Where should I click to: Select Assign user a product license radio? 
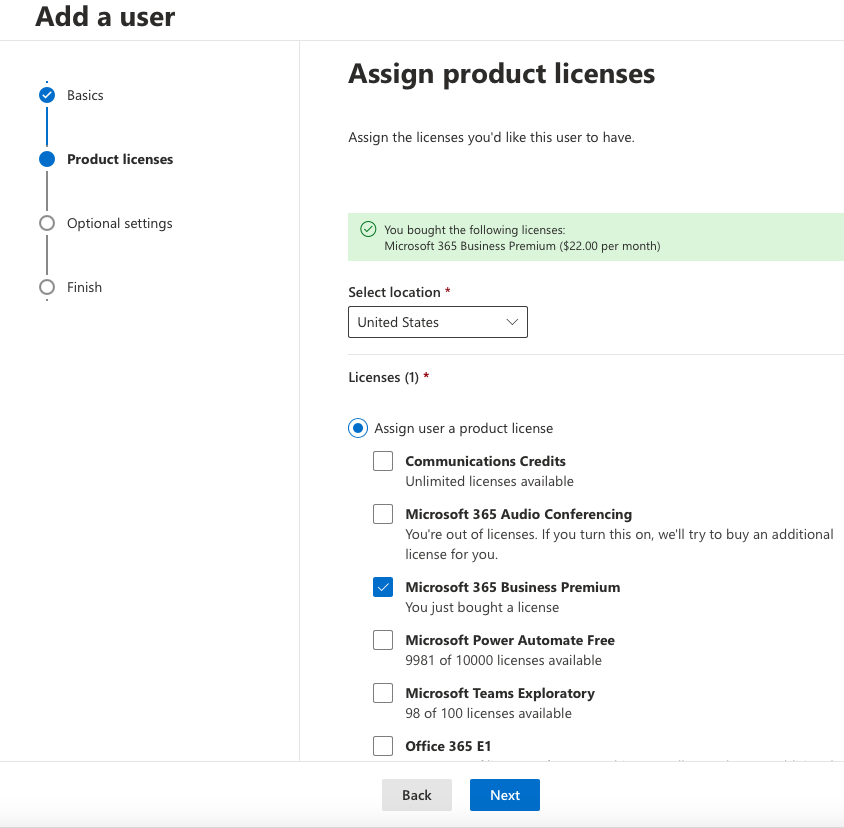tap(358, 429)
